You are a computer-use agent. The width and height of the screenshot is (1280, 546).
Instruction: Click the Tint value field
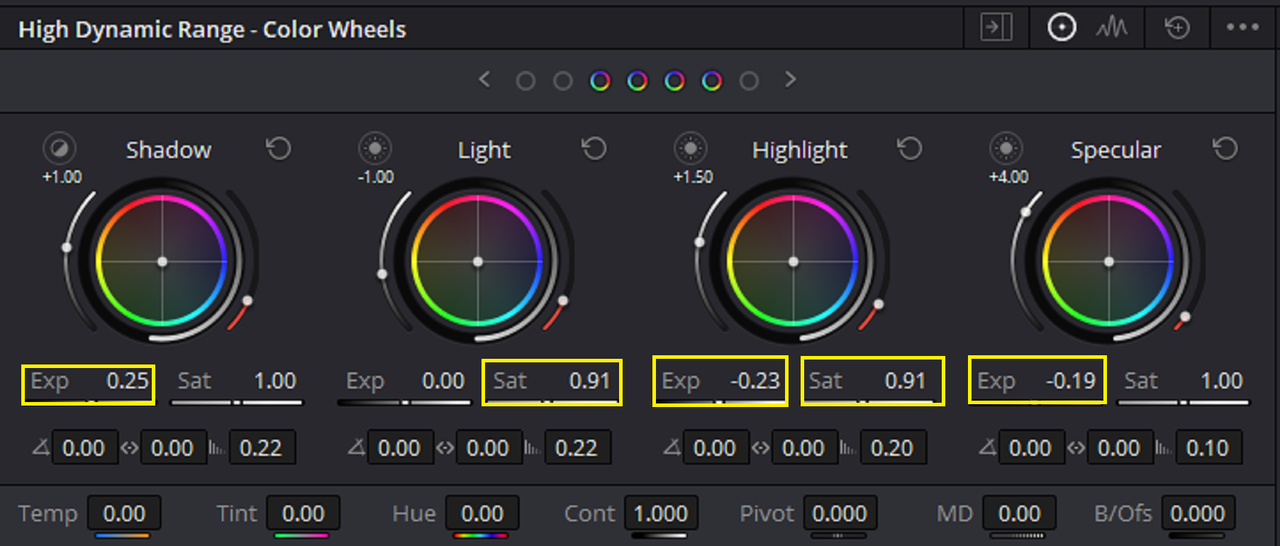pos(302,514)
